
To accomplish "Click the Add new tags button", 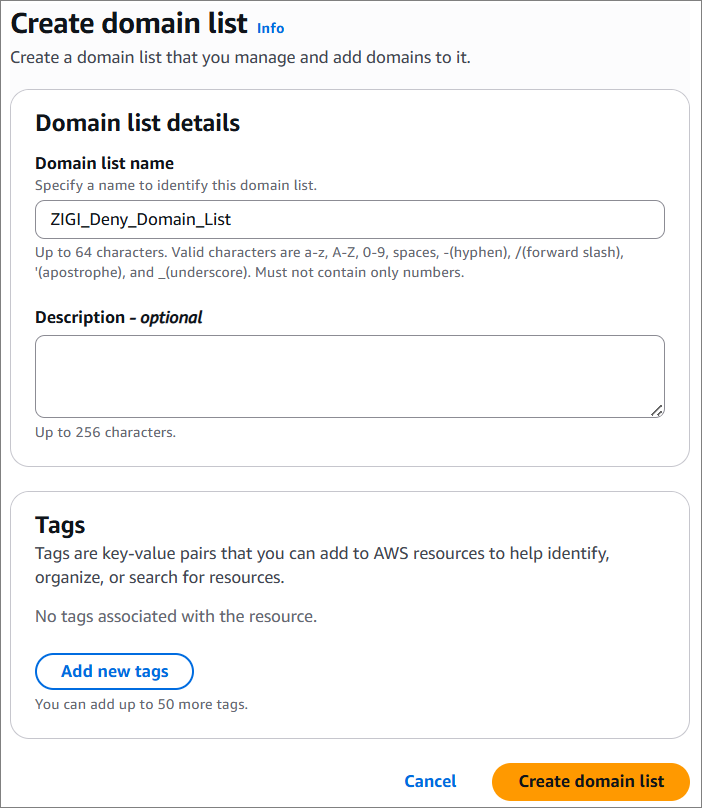I will coord(114,671).
